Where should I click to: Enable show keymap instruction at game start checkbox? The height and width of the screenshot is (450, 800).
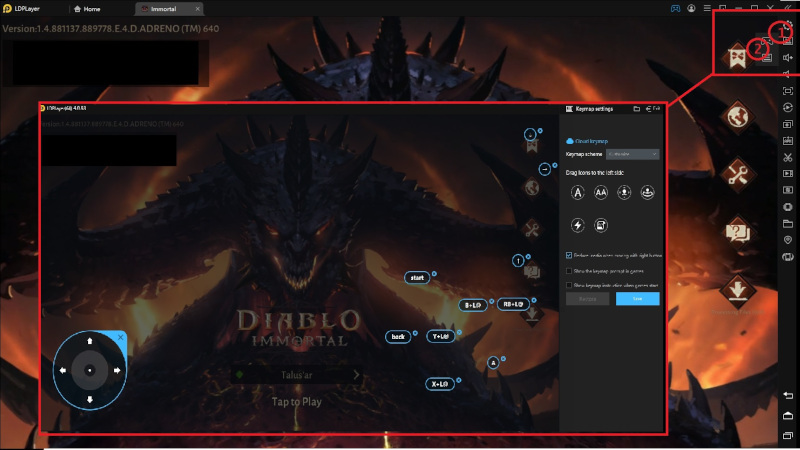tap(569, 285)
